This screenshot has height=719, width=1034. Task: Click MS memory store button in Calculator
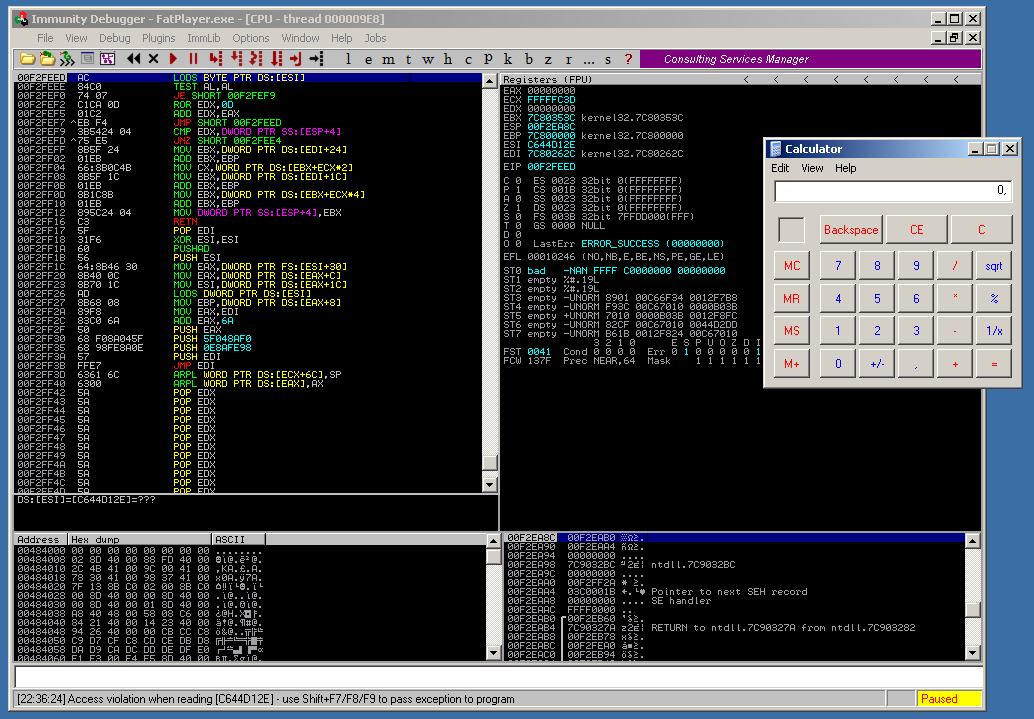pos(792,330)
